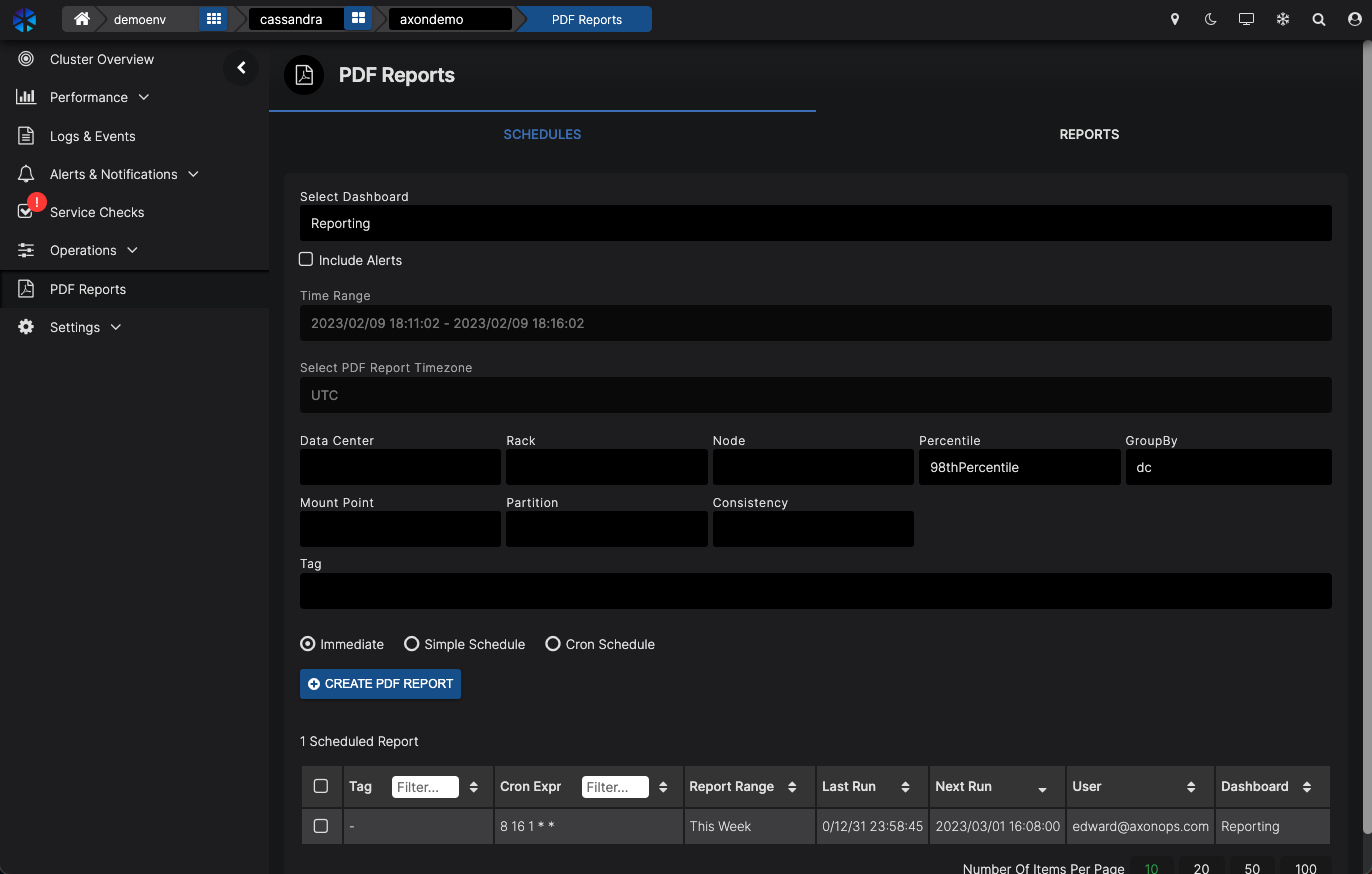Click the home icon in breadcrumb
The image size is (1372, 874).
[x=82, y=19]
